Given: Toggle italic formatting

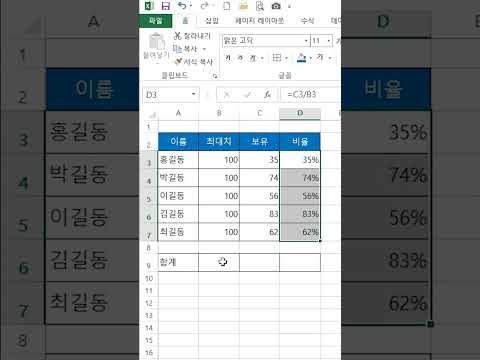Looking at the screenshot, I should [240, 58].
